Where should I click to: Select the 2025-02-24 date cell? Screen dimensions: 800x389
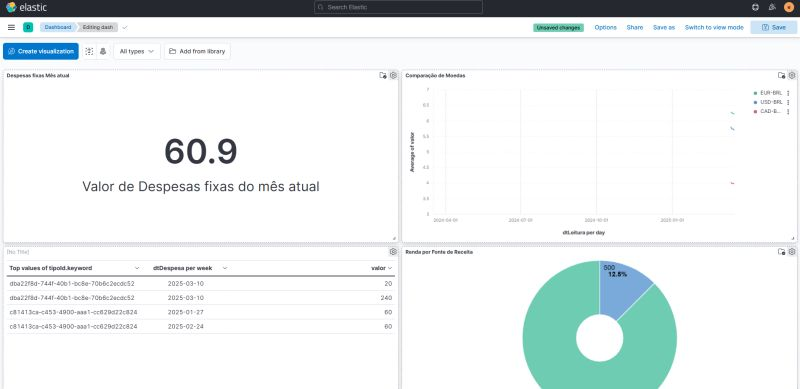[x=186, y=326]
